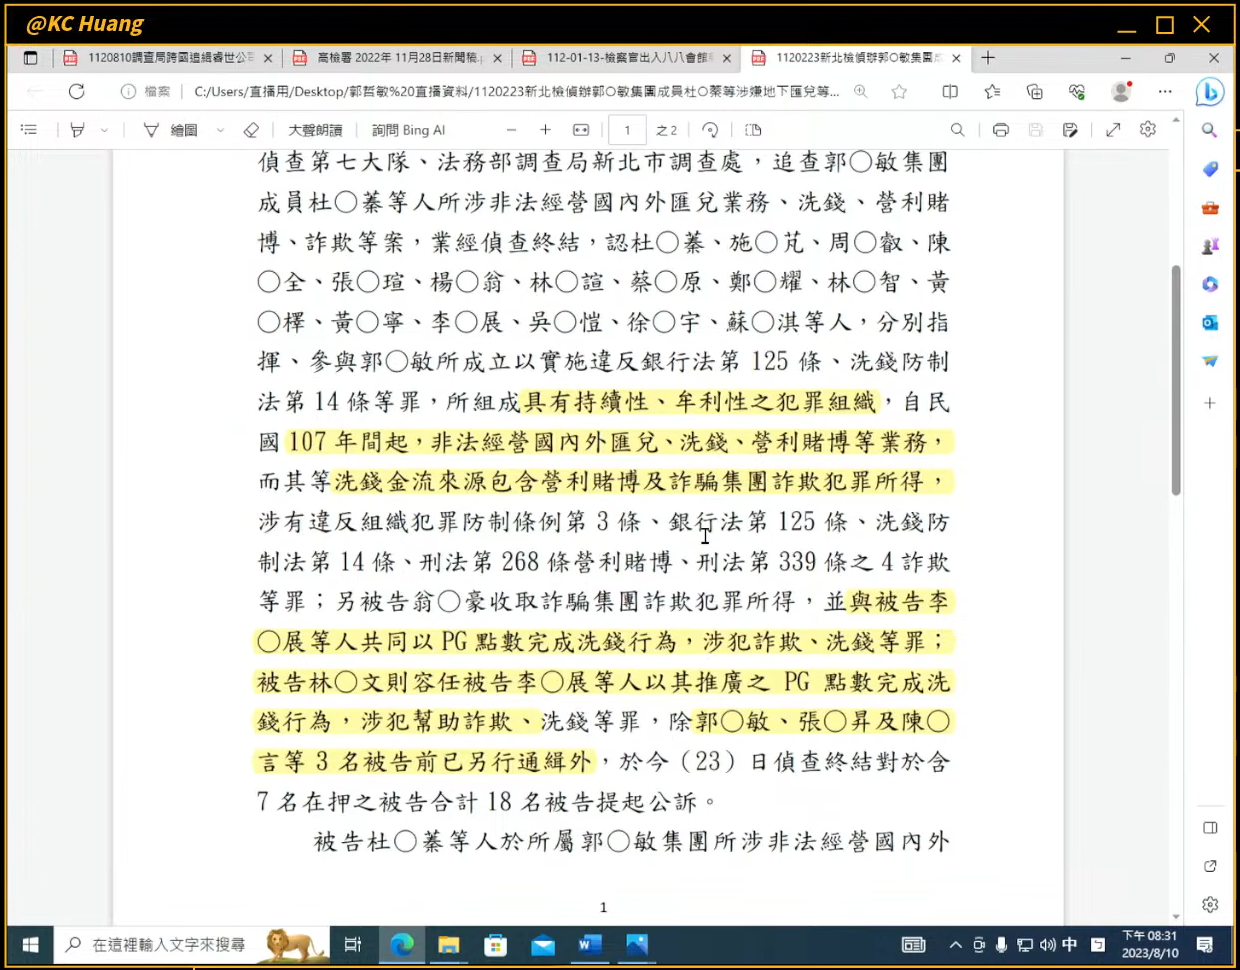Toggle the table of contents panel
1240x970 pixels.
coord(29,130)
